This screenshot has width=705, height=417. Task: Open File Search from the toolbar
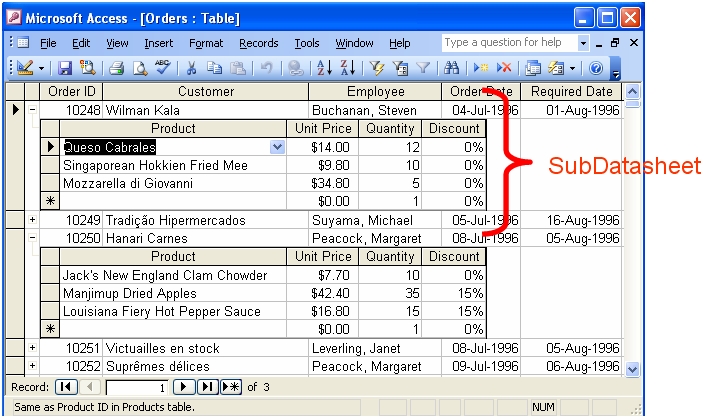(x=87, y=68)
